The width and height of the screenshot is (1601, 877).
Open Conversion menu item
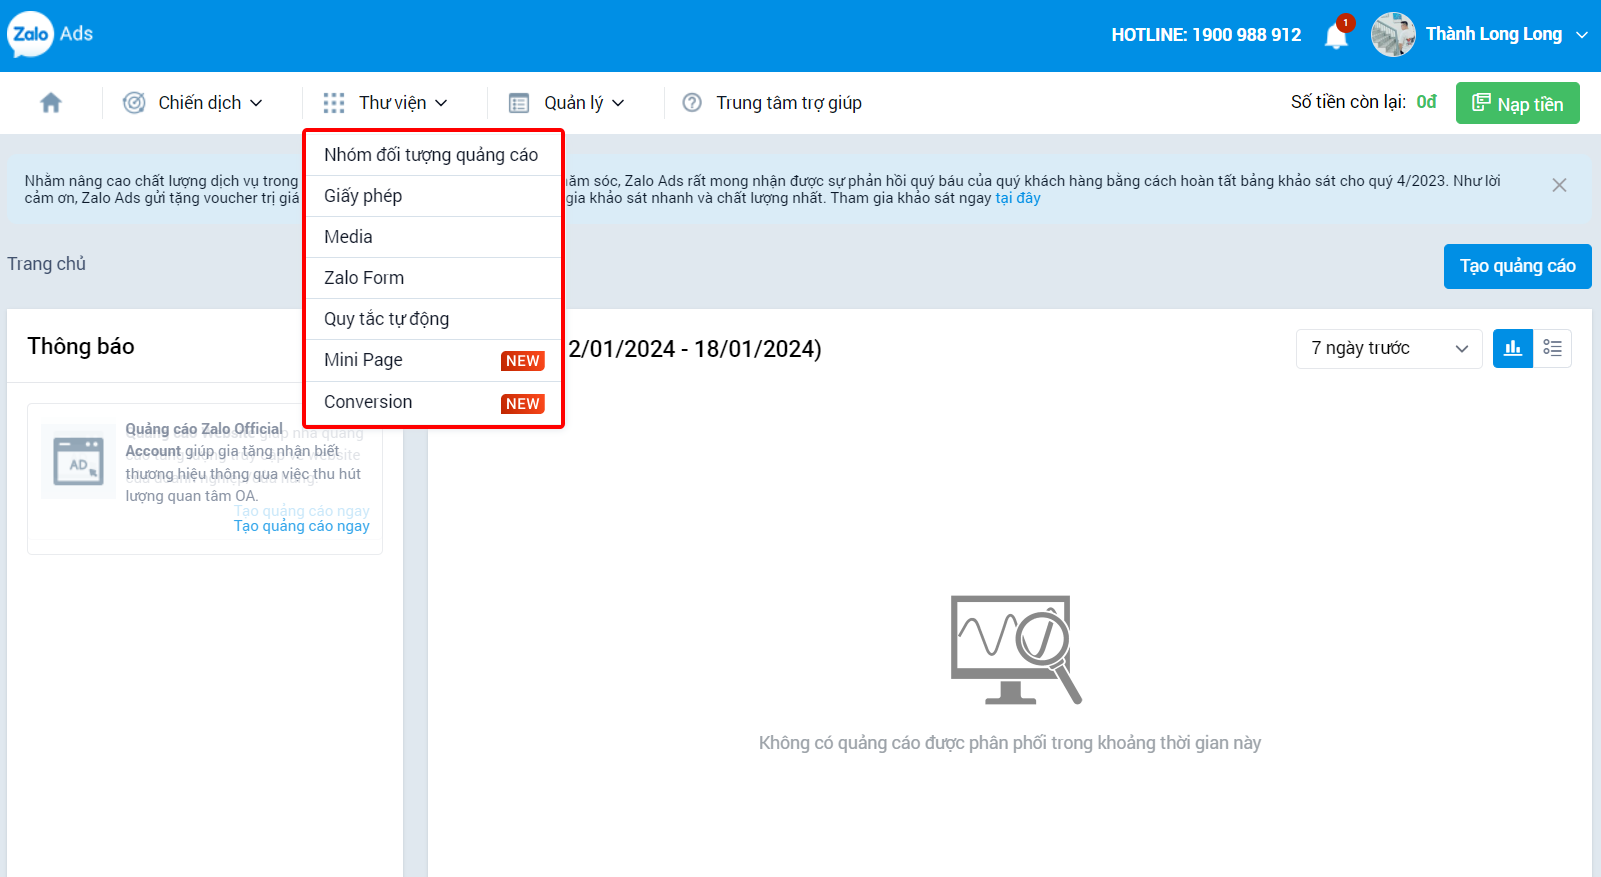[x=433, y=402]
